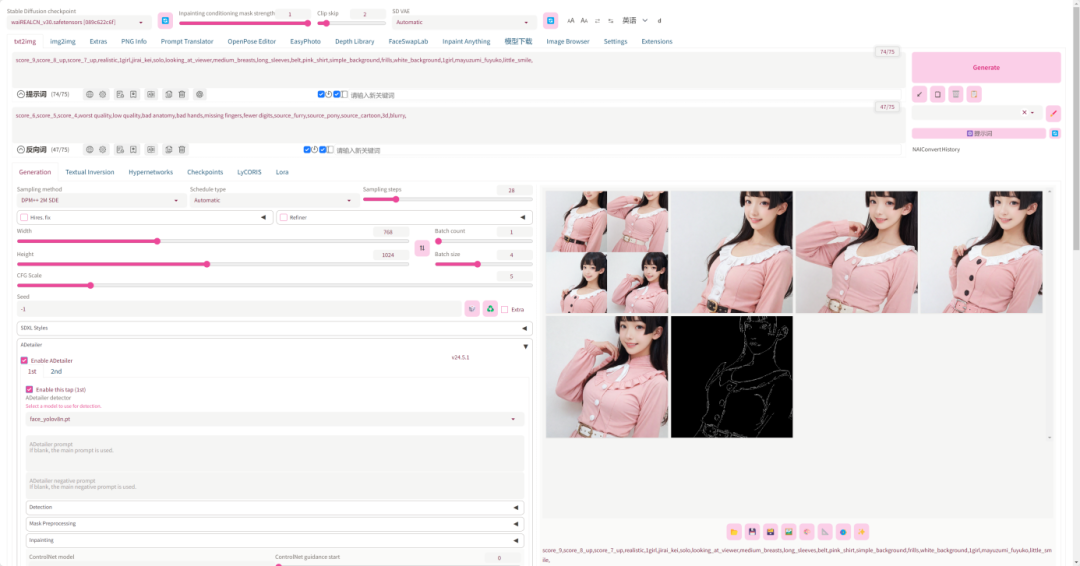The width and height of the screenshot is (1080, 566).
Task: Apply selected styles with clipboard icon
Action: [x=974, y=94]
